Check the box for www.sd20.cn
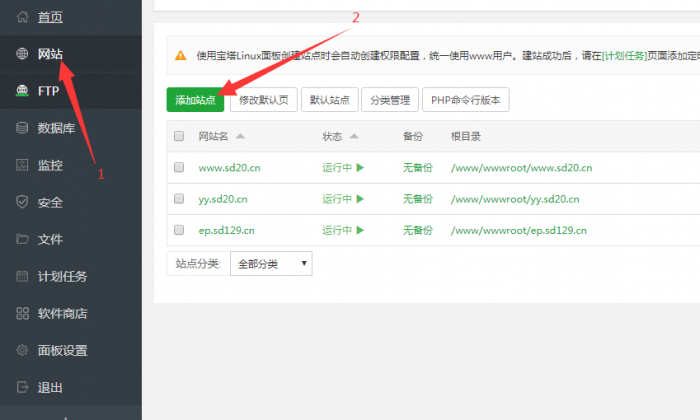The width and height of the screenshot is (700, 420). click(x=179, y=168)
